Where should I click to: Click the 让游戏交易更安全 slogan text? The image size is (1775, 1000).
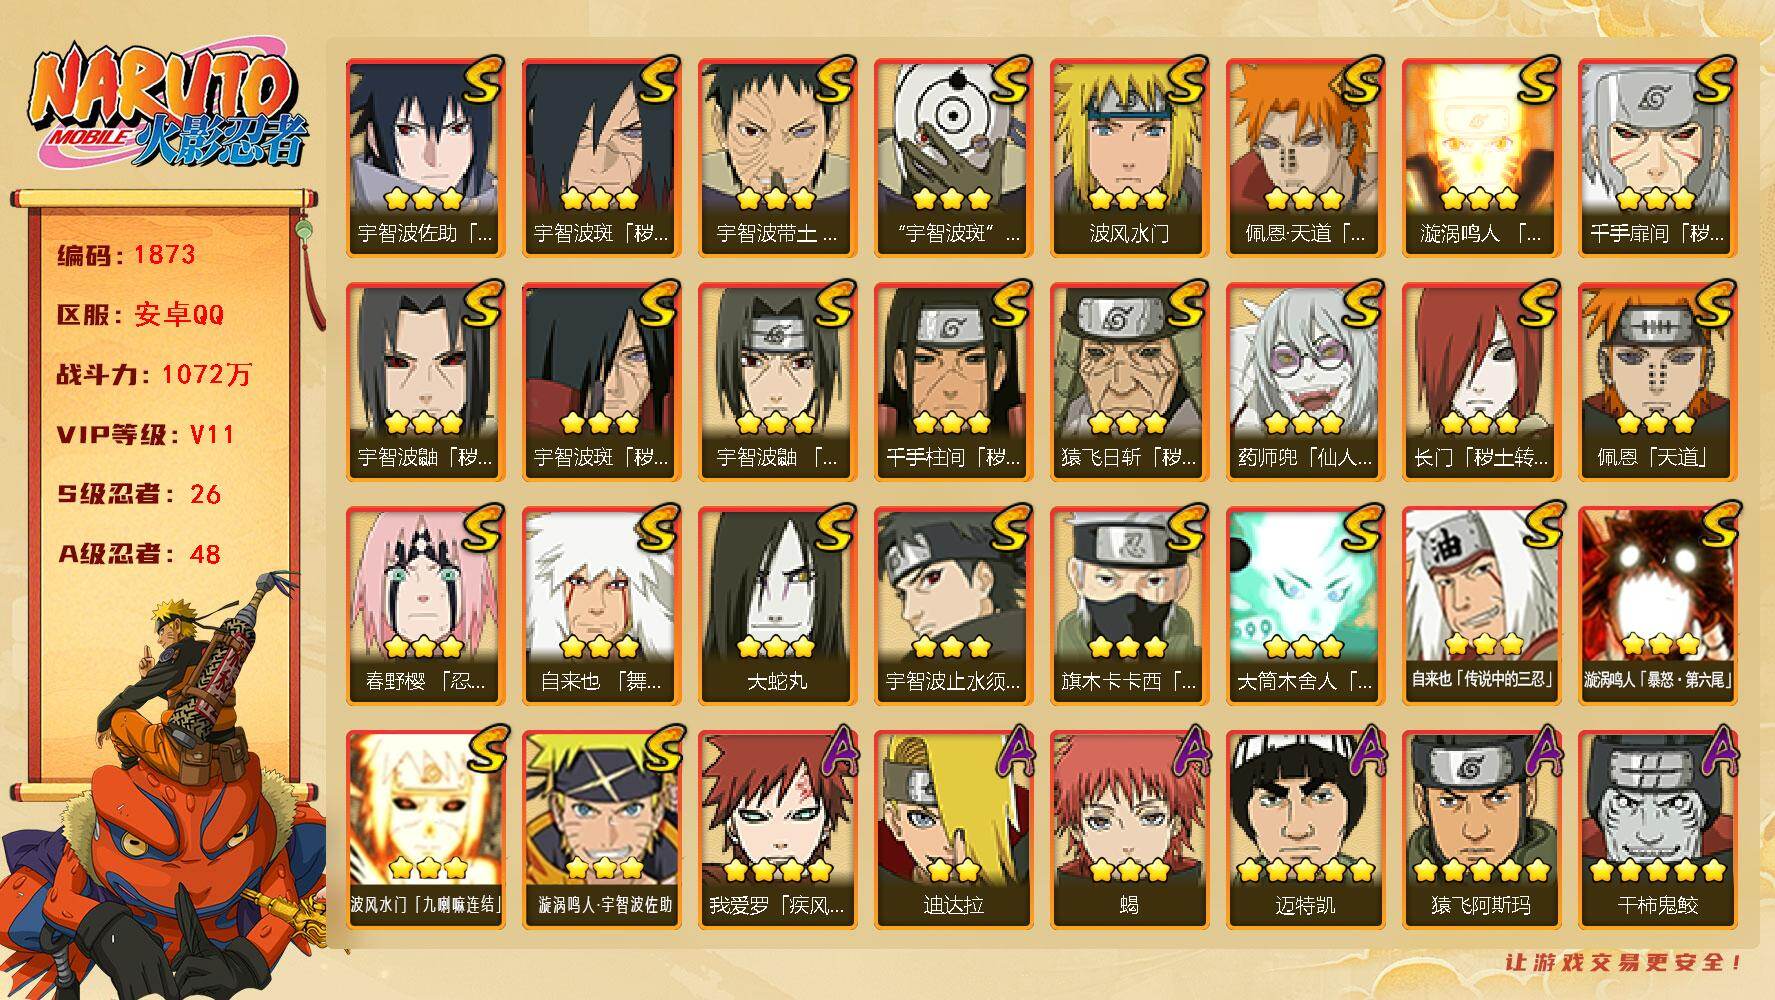pyautogui.click(x=1625, y=962)
